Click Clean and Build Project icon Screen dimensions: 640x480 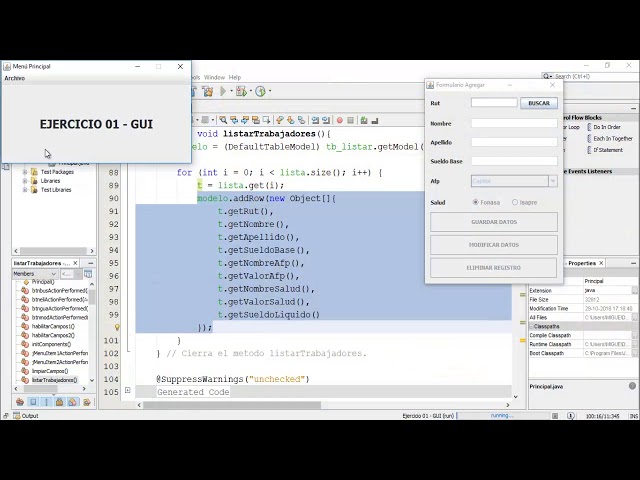tap(207, 91)
